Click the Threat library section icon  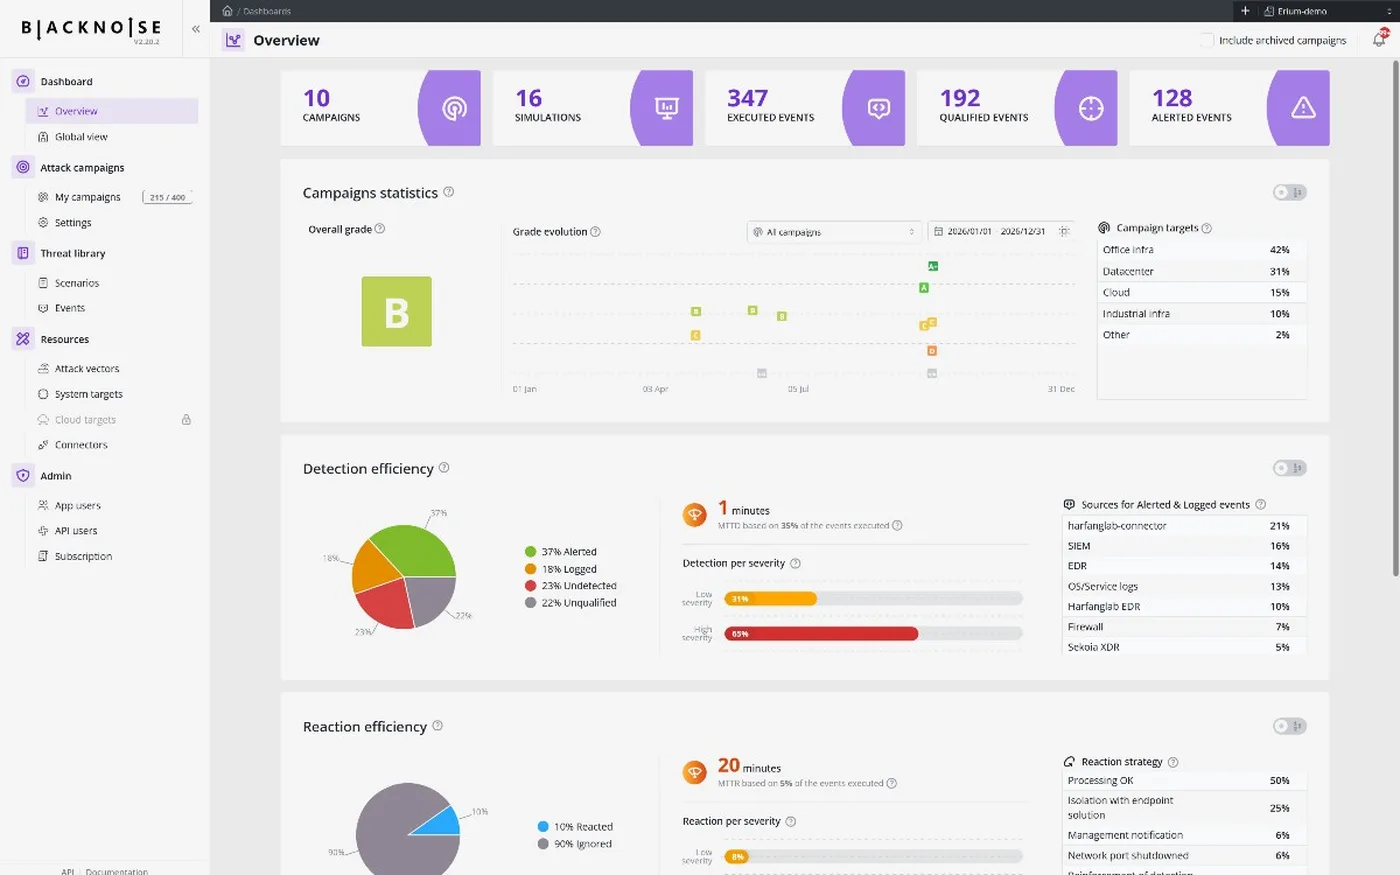23,254
